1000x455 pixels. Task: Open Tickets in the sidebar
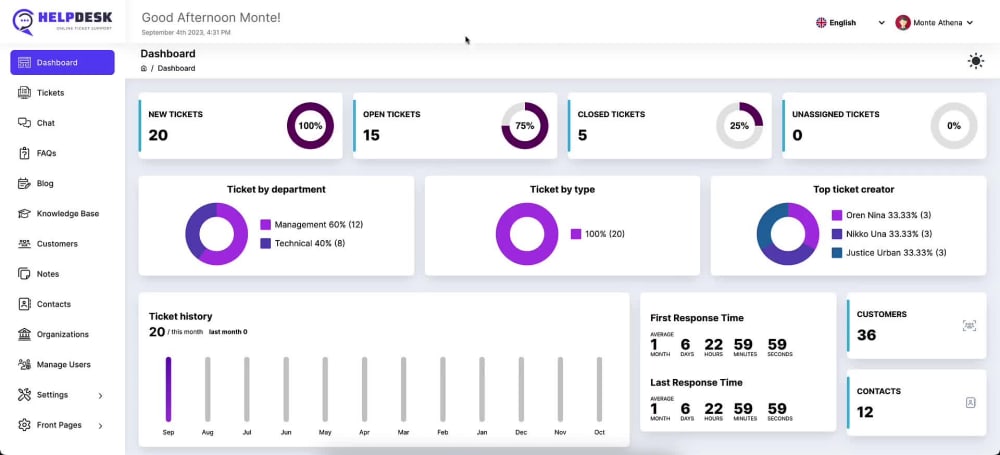pyautogui.click(x=62, y=93)
